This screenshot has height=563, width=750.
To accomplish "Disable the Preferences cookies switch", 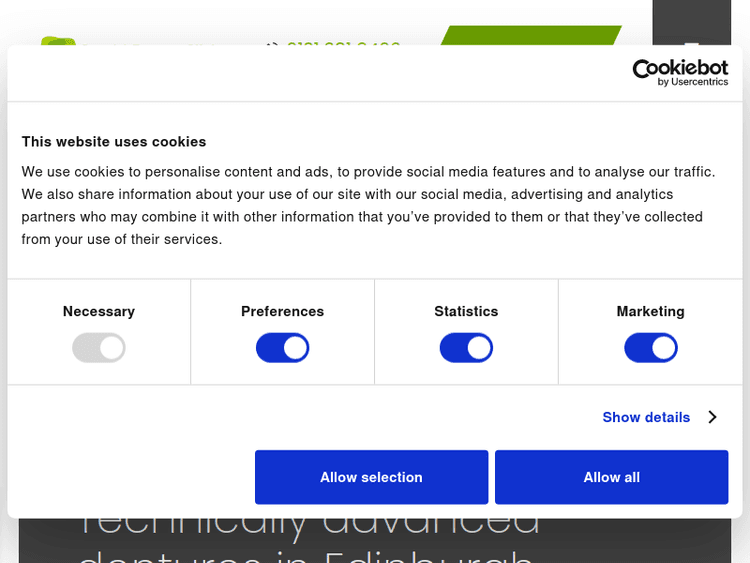I will [x=283, y=348].
